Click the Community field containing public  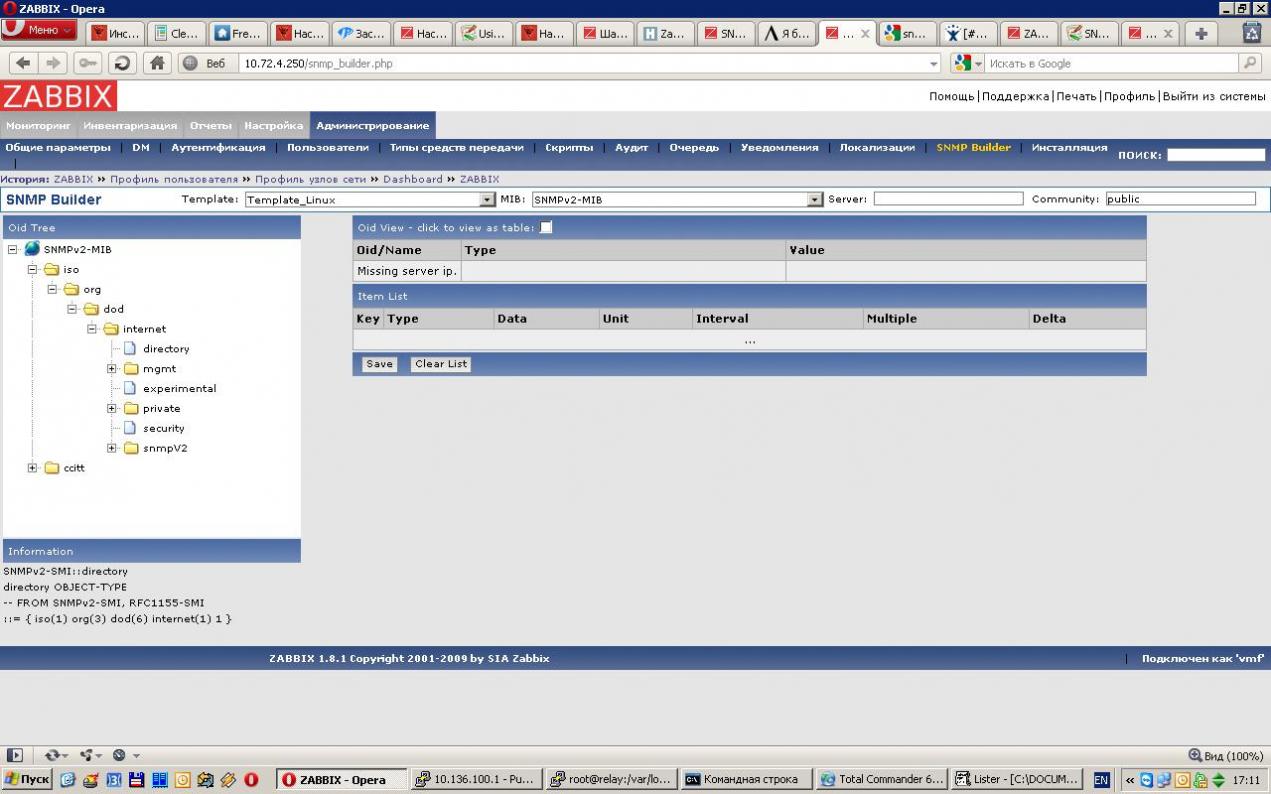(x=1180, y=199)
